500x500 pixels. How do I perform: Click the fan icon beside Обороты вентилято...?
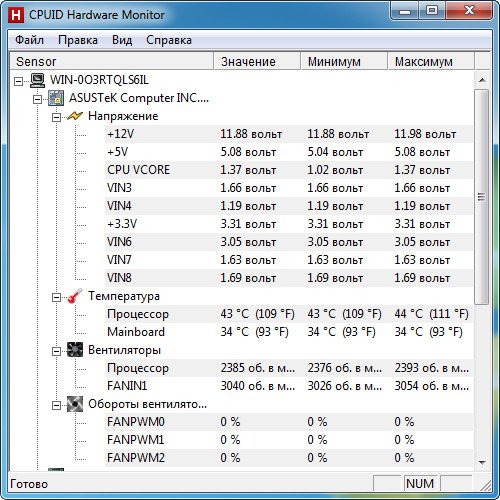click(x=75, y=404)
